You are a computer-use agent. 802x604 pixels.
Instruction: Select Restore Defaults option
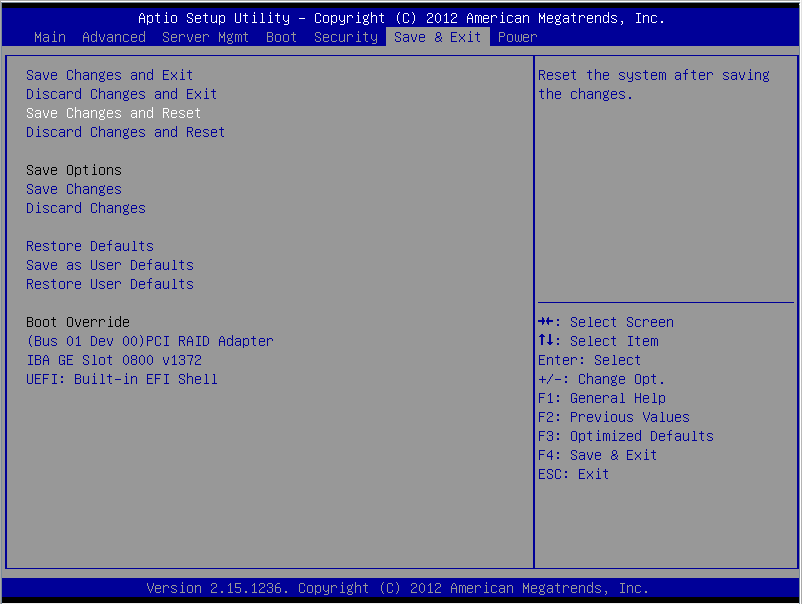click(x=90, y=246)
